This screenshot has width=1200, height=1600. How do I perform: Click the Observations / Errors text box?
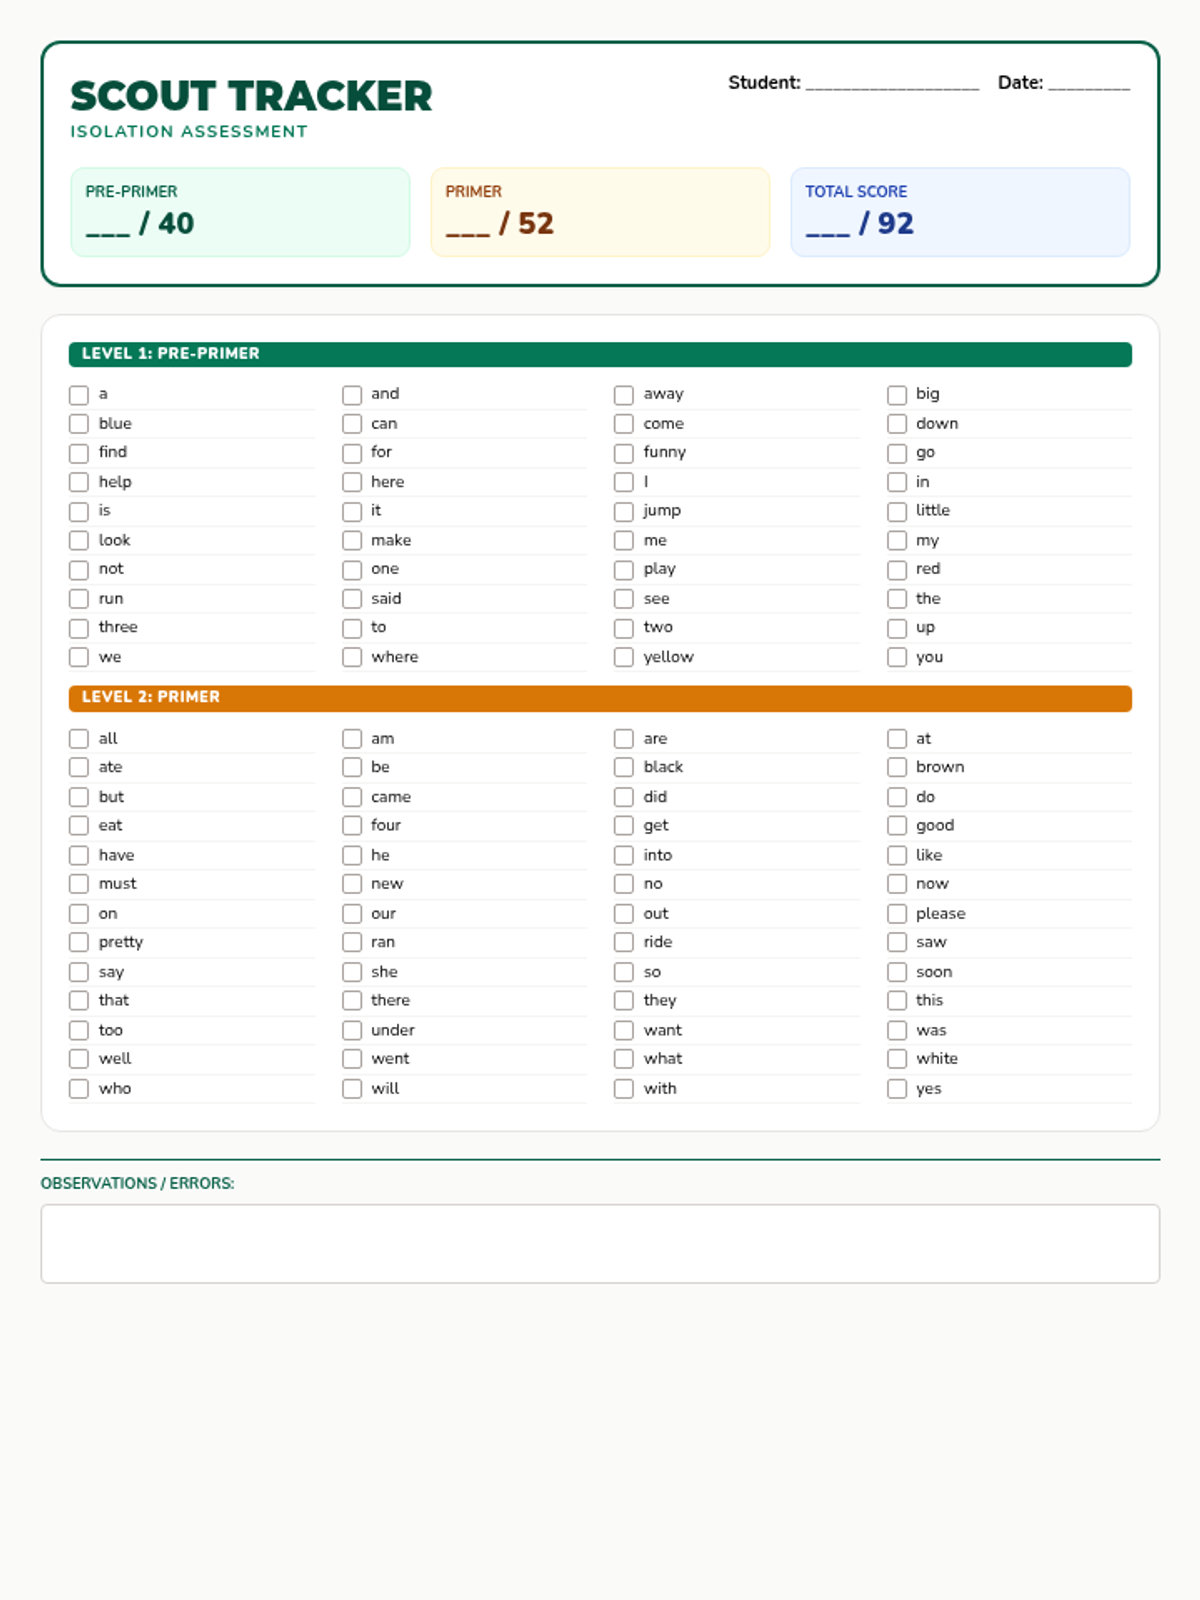click(600, 1243)
